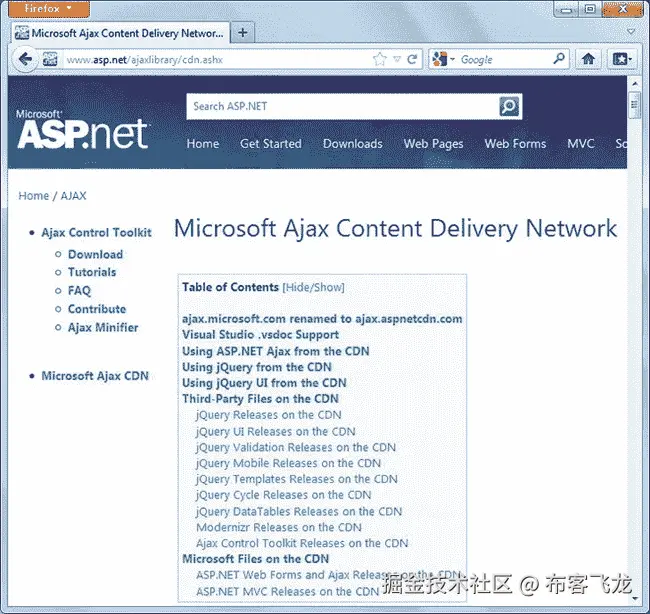This screenshot has height=614, width=650.
Task: Open the MVC menu item
Action: click(x=581, y=143)
